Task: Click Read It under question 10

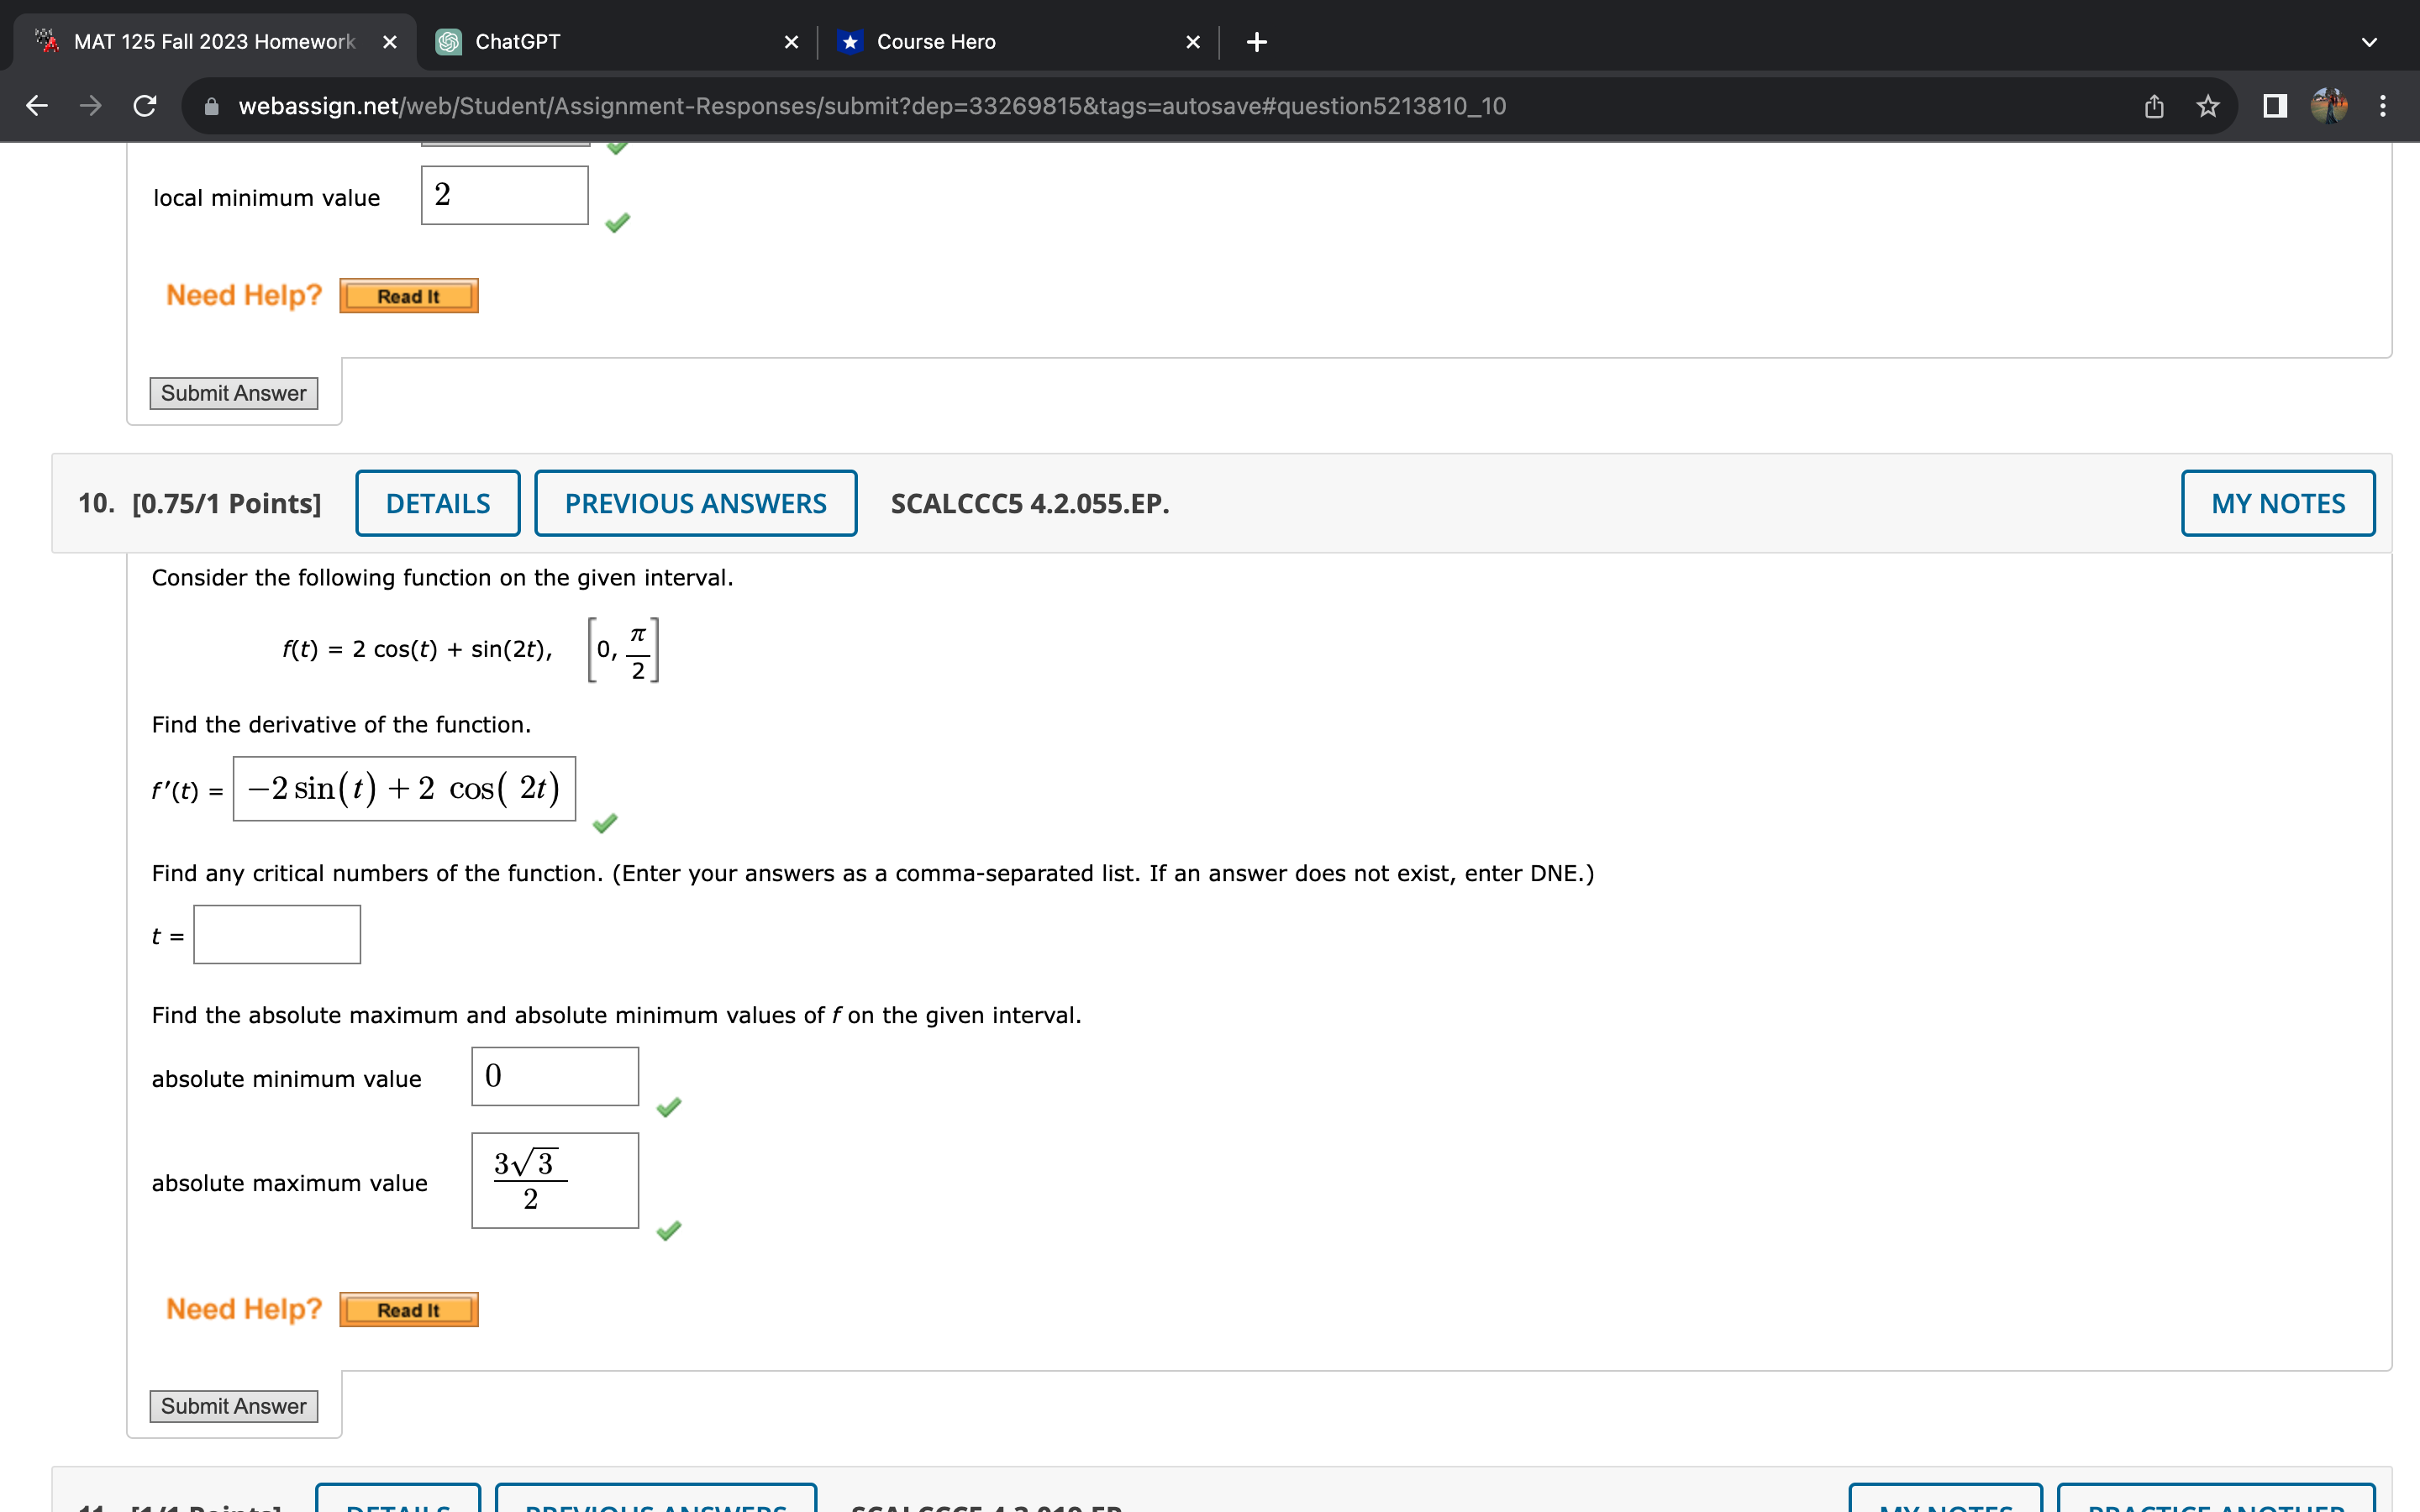Action: pos(408,1310)
